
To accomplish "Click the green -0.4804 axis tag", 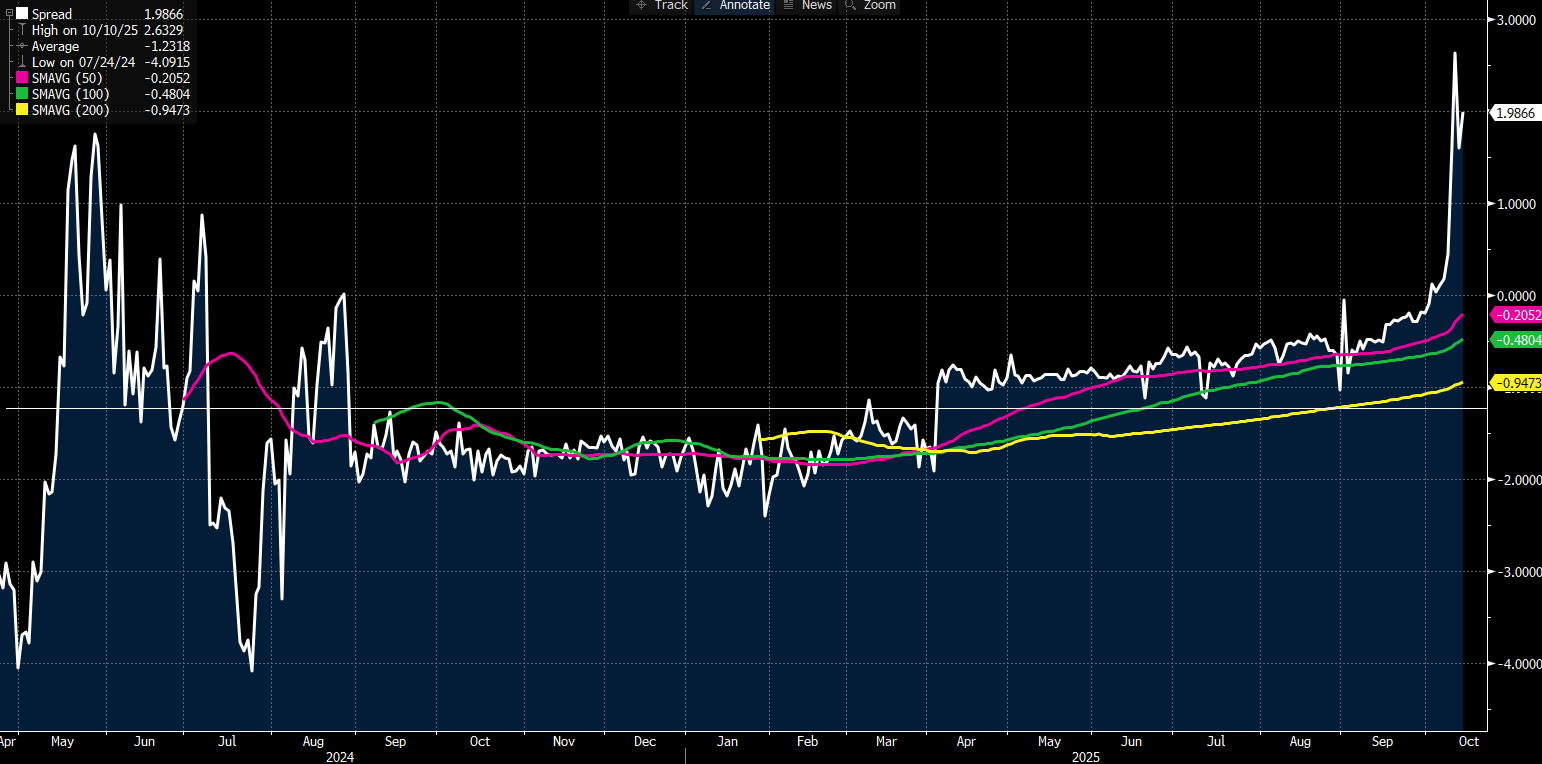I will coord(1518,340).
